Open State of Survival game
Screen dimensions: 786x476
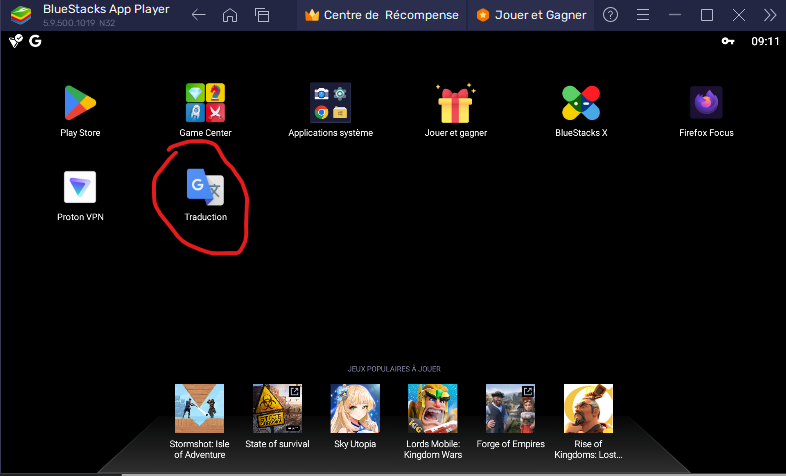[277, 408]
